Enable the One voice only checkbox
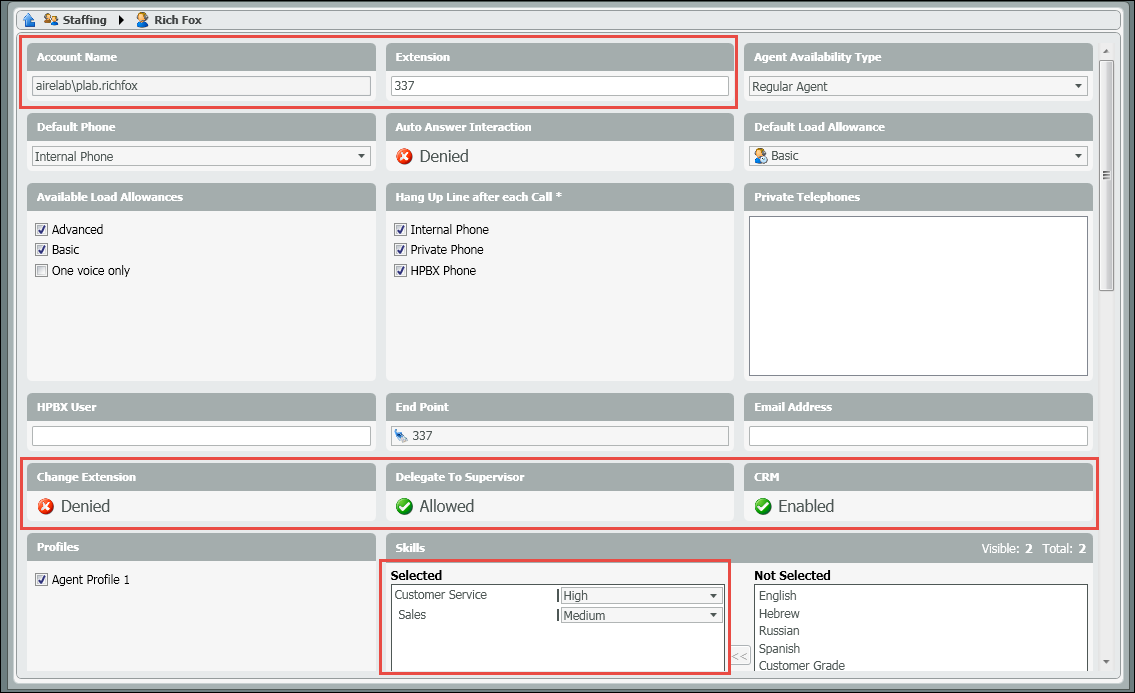 pos(41,271)
